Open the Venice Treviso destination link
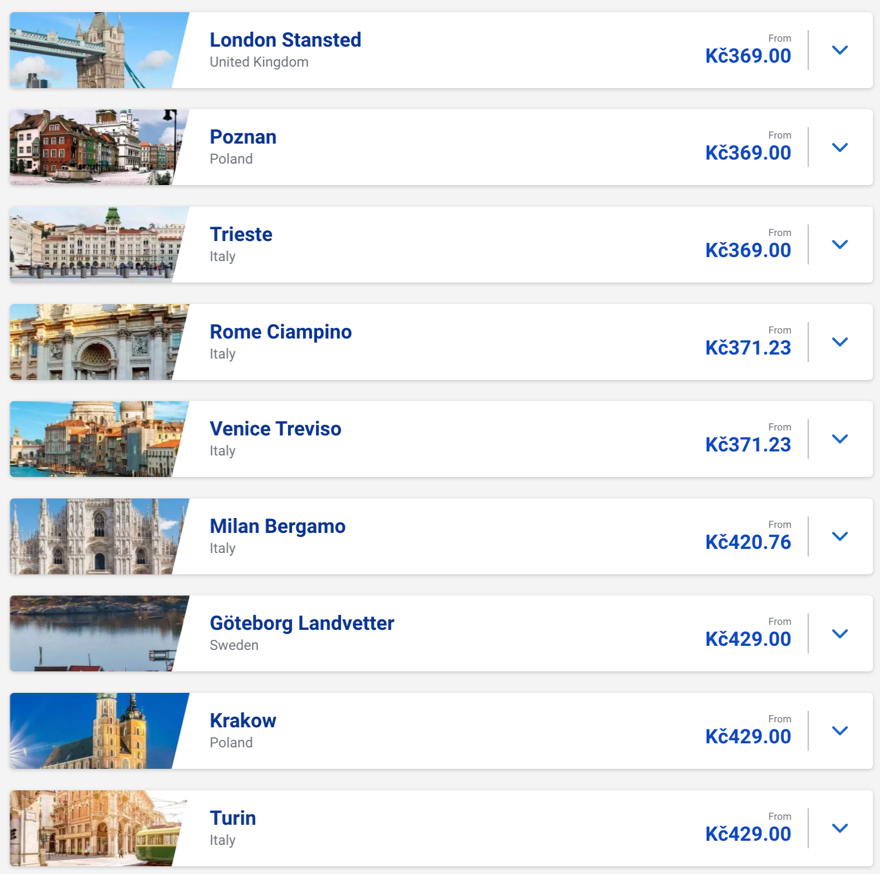Screen dimensions: 881x874 click(x=275, y=428)
